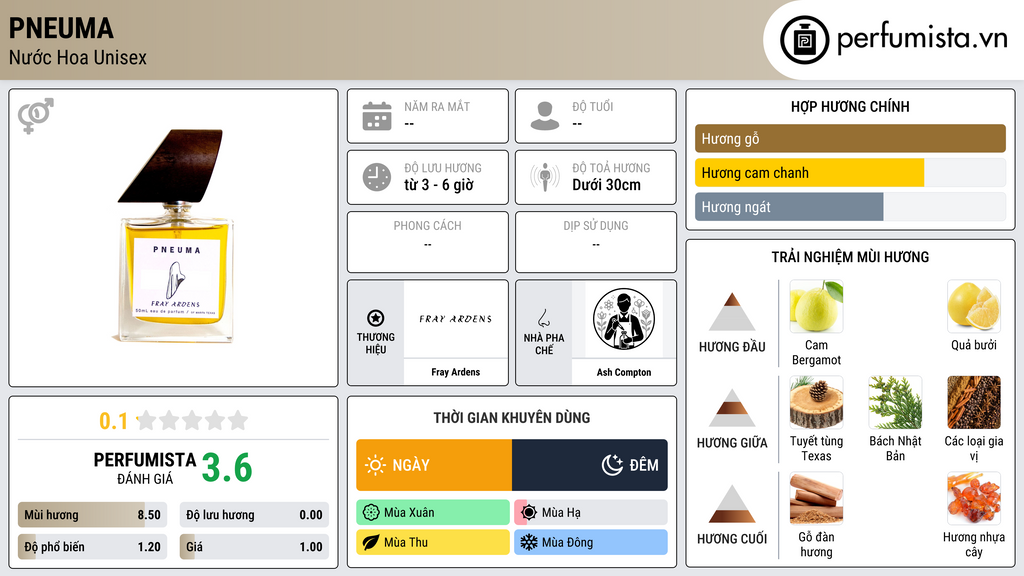Open the Tuyết tùng Texas note image
1024x576 pixels.
click(x=816, y=402)
